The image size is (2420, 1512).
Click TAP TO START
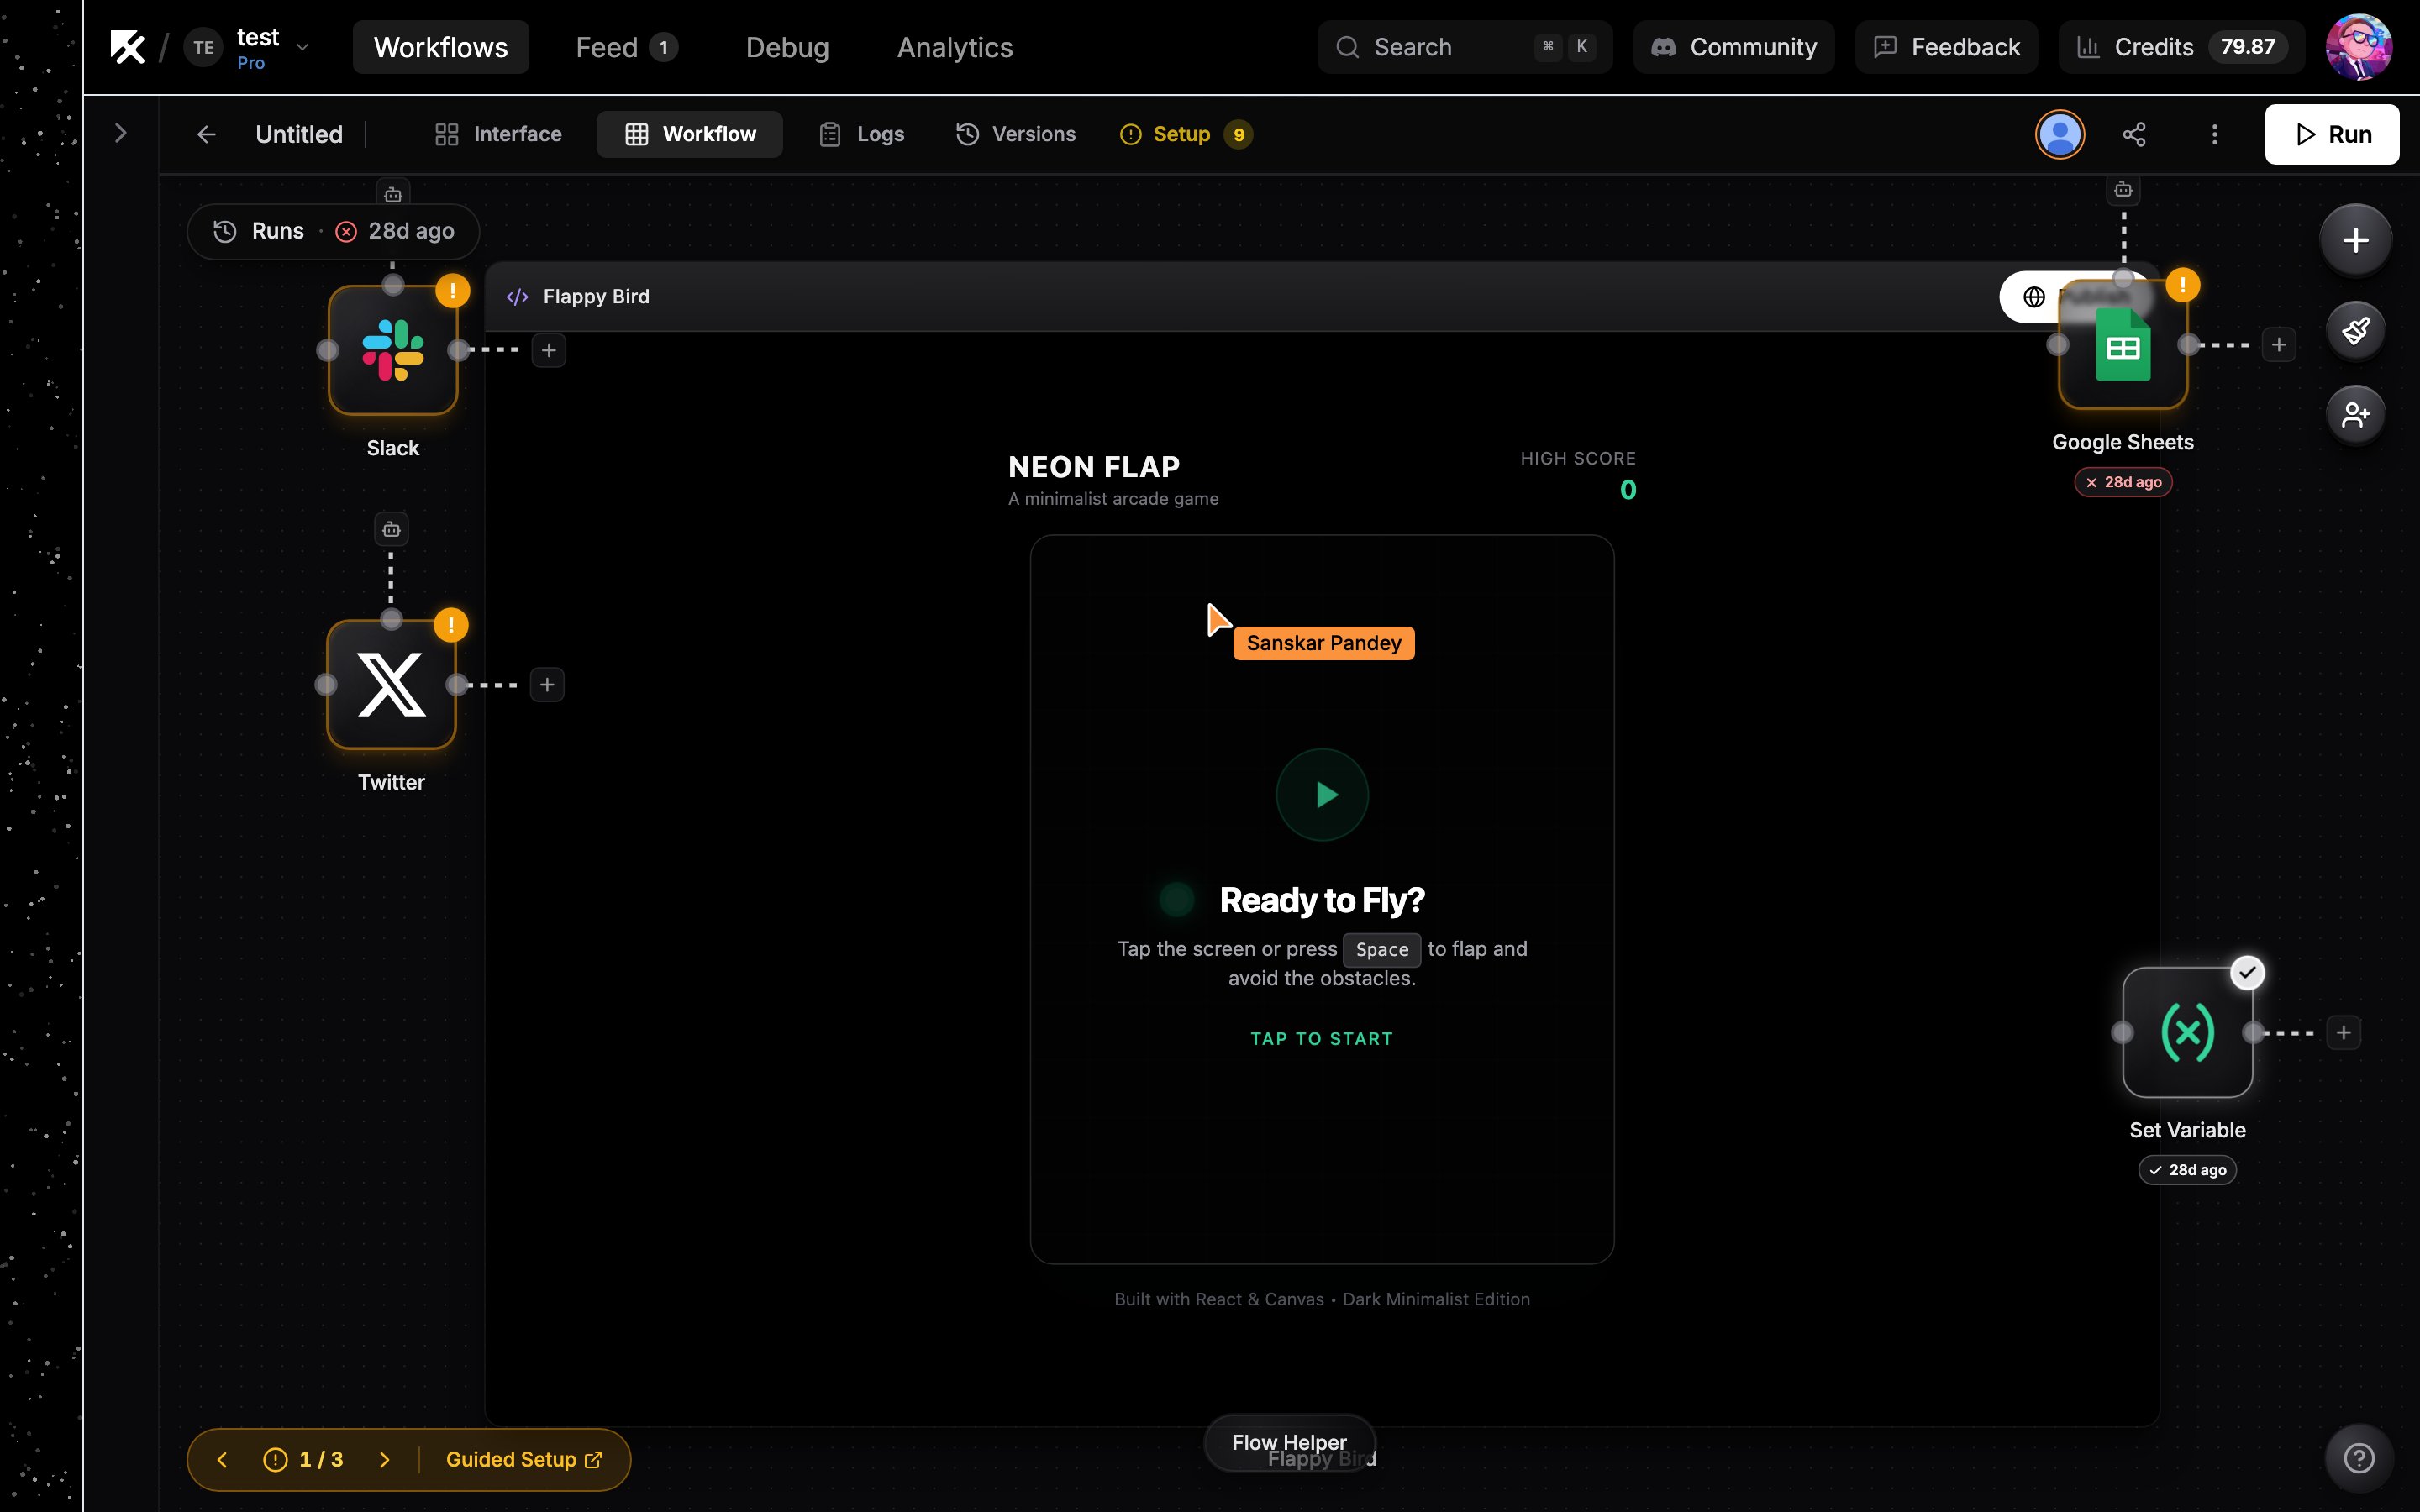1322,1039
